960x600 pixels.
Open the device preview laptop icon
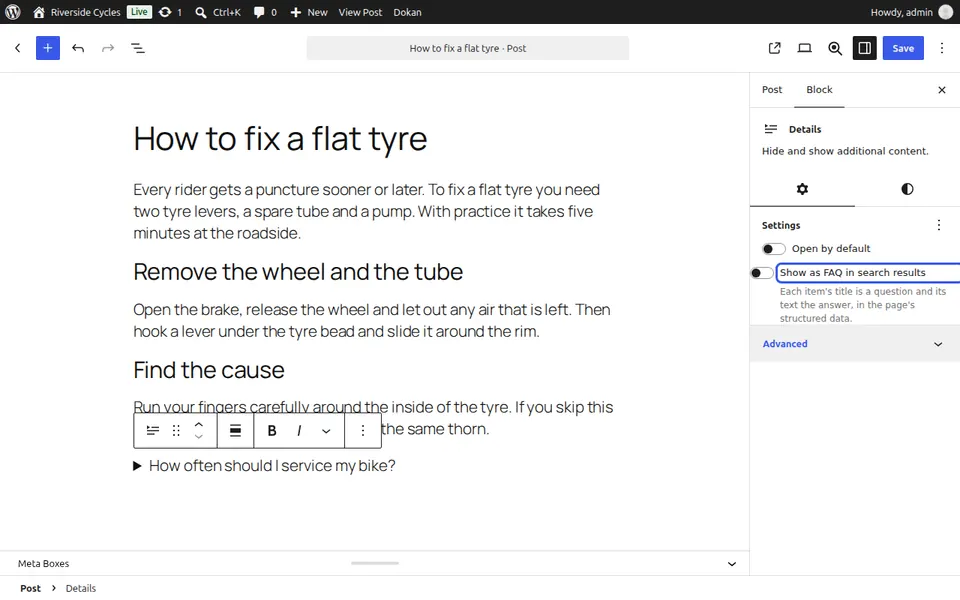(804, 48)
